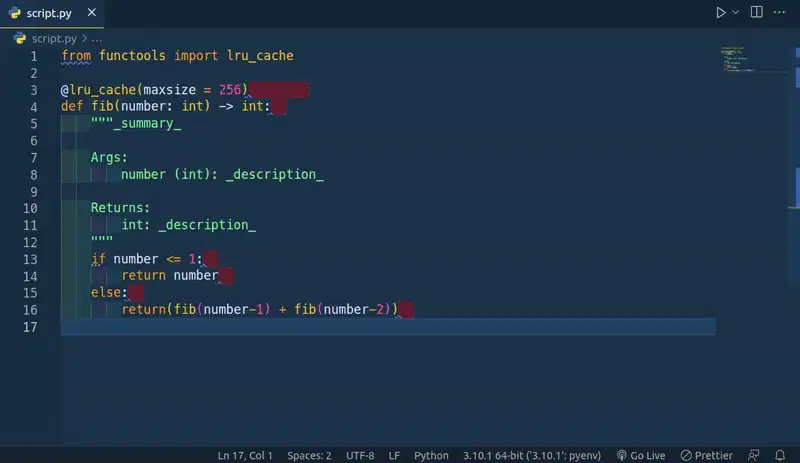Screen dimensions: 800x463
Task: Open Go to Line from Ln 17, Col 1
Action: click(245, 455)
